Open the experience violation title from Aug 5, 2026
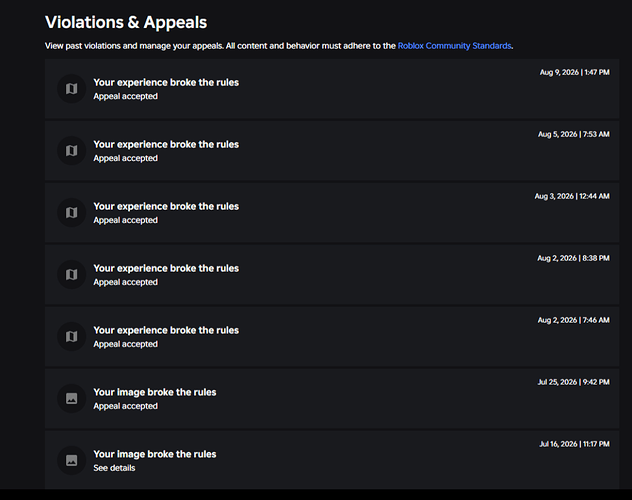The width and height of the screenshot is (632, 500). [166, 144]
